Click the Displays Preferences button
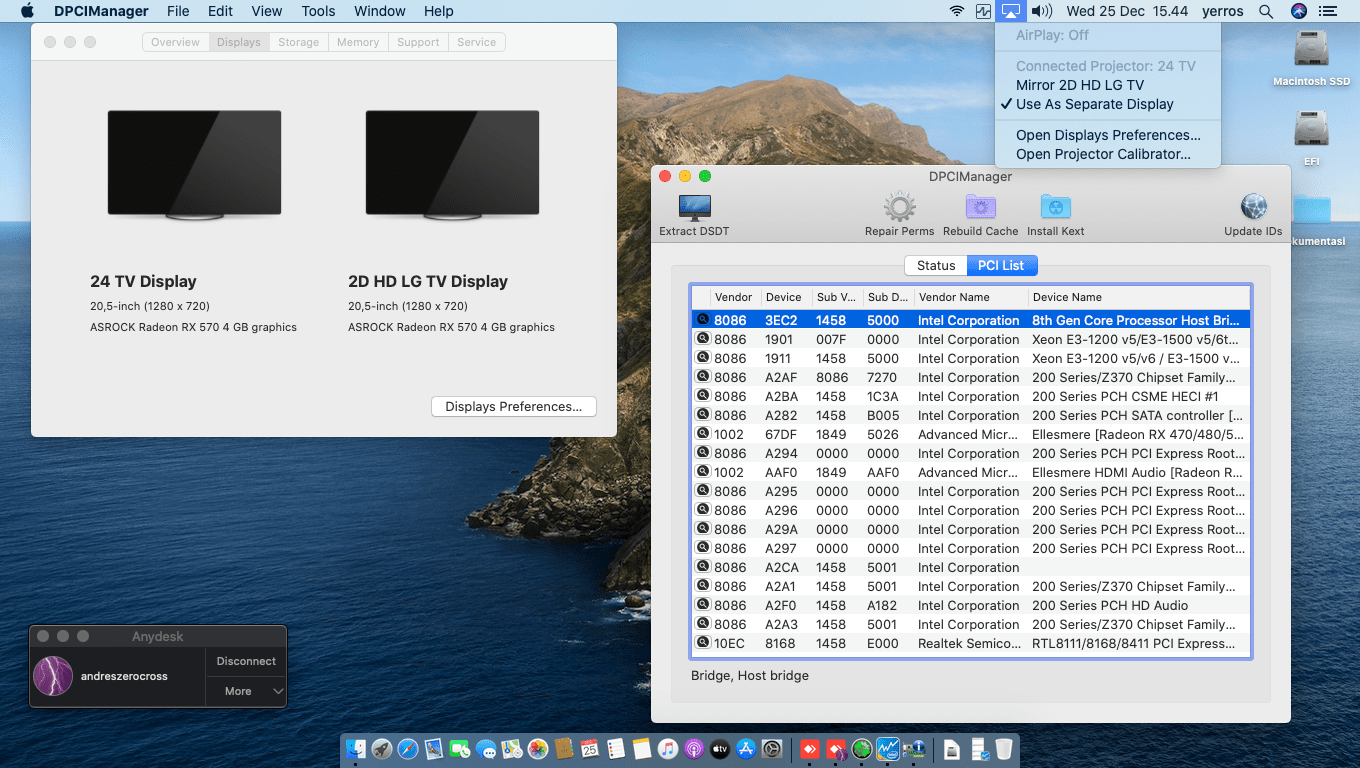 click(x=513, y=406)
